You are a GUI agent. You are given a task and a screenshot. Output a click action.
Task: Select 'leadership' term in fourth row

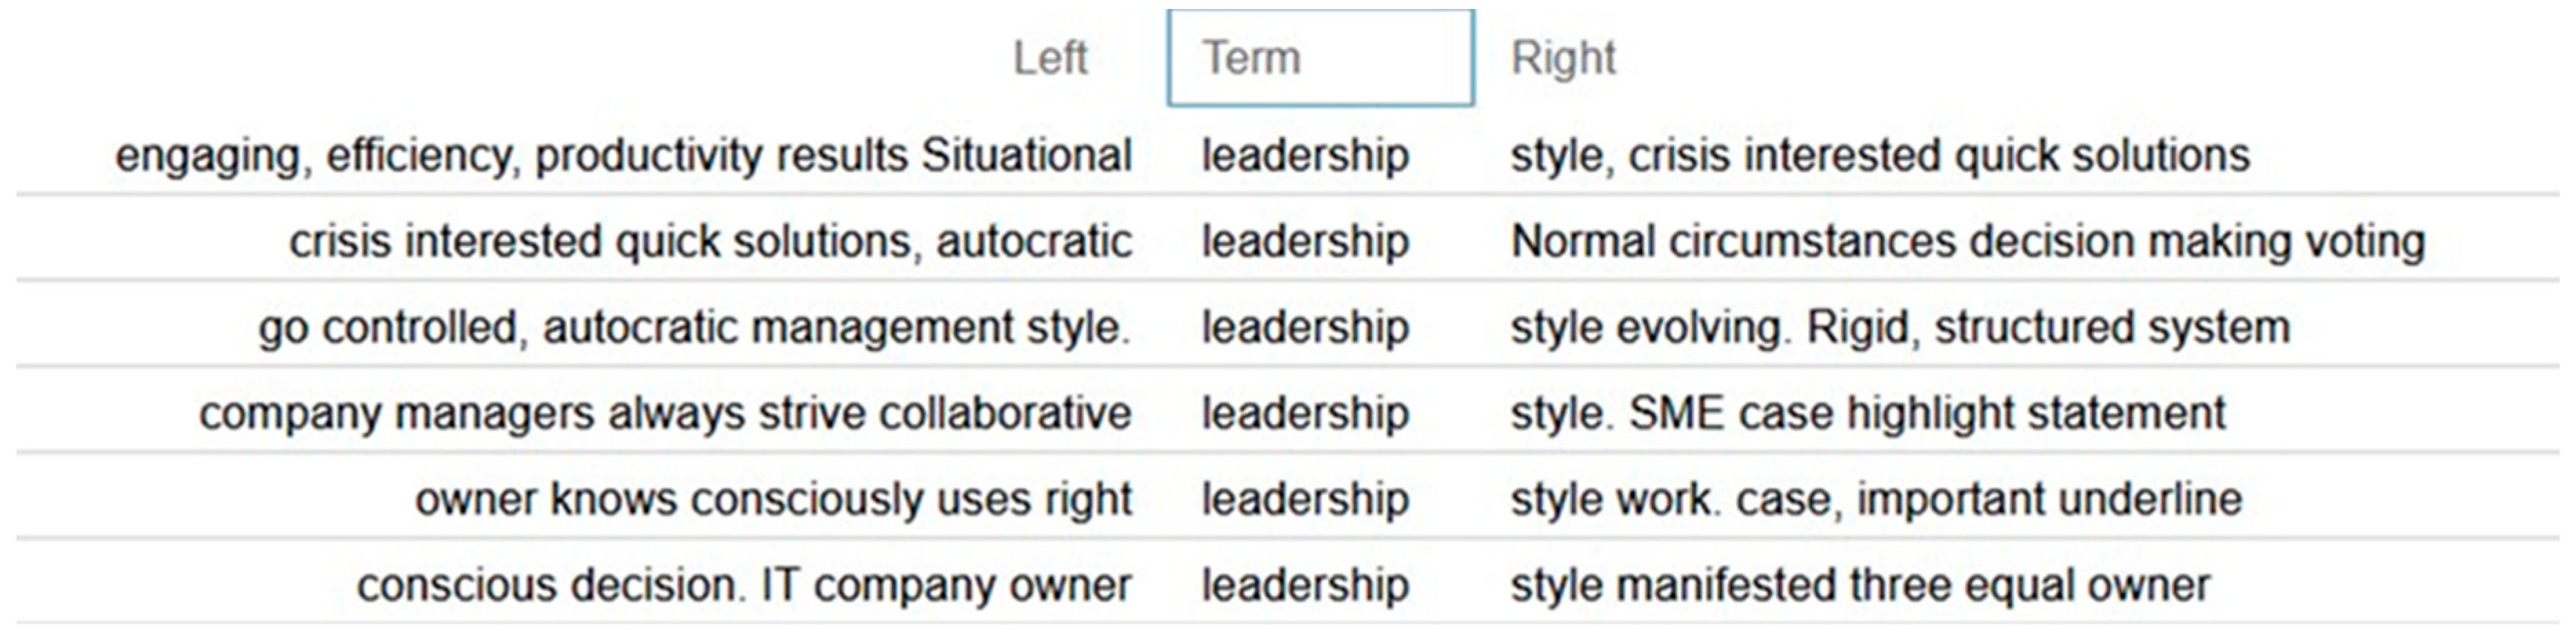(1305, 414)
